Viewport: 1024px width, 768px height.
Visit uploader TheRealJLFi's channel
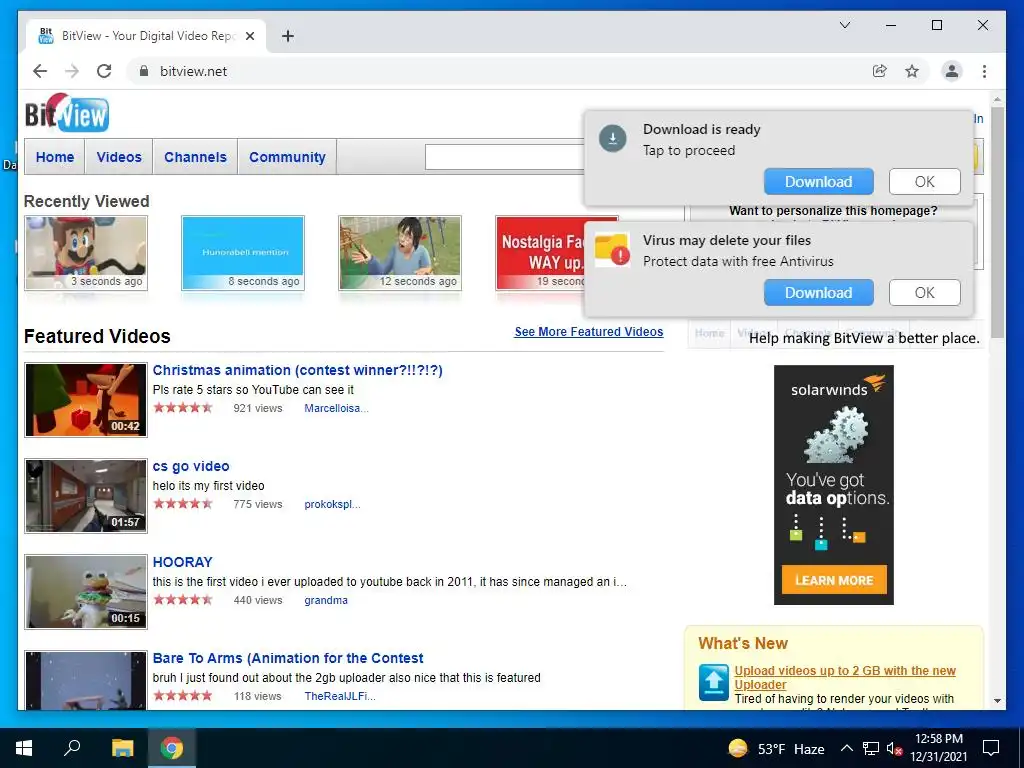(x=340, y=696)
